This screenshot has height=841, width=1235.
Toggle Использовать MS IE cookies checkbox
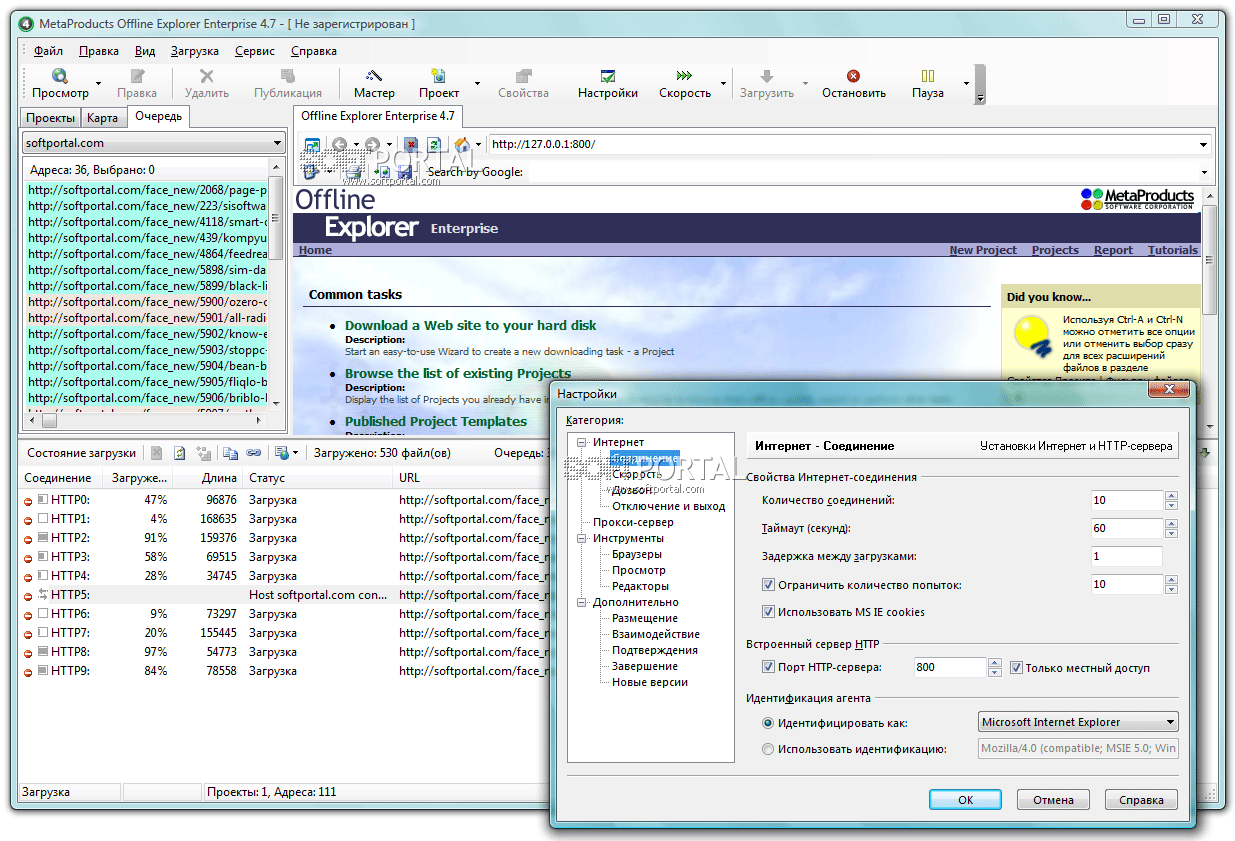click(768, 612)
